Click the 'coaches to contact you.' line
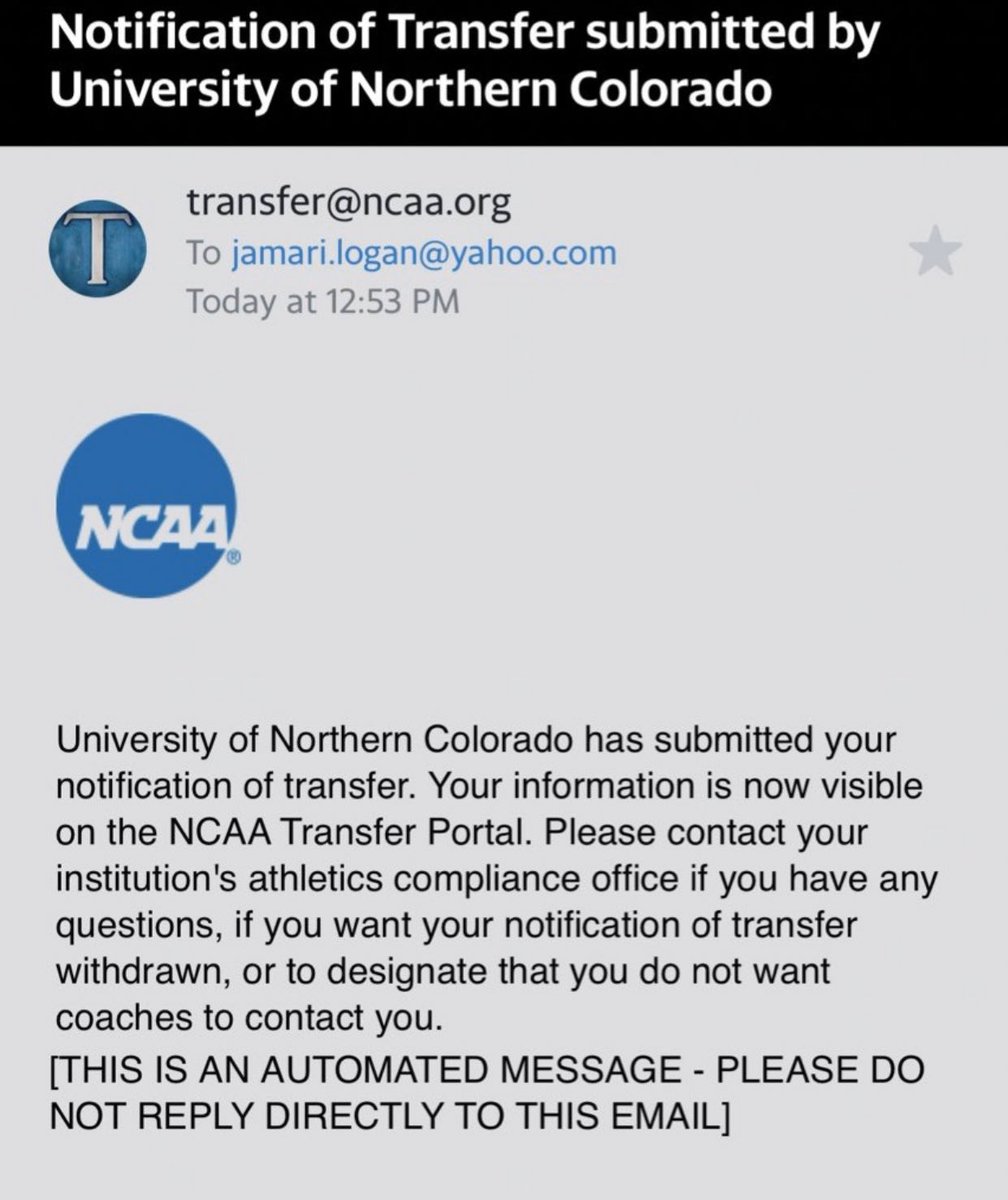 248,1016
